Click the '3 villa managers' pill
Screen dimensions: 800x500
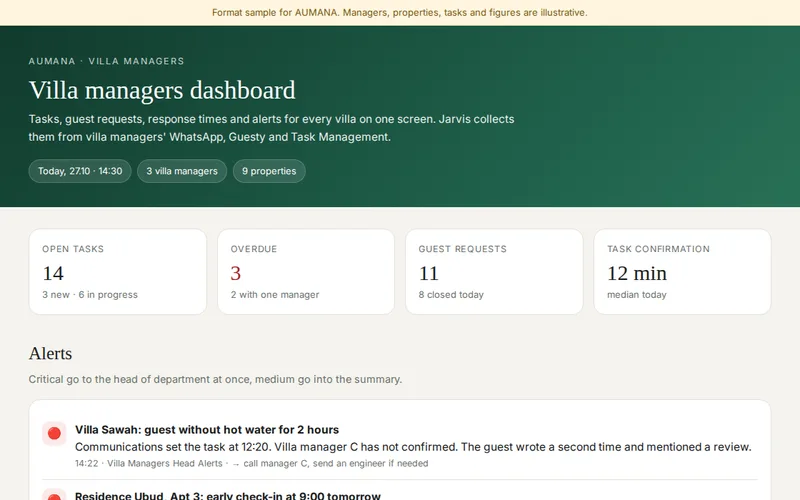(182, 171)
